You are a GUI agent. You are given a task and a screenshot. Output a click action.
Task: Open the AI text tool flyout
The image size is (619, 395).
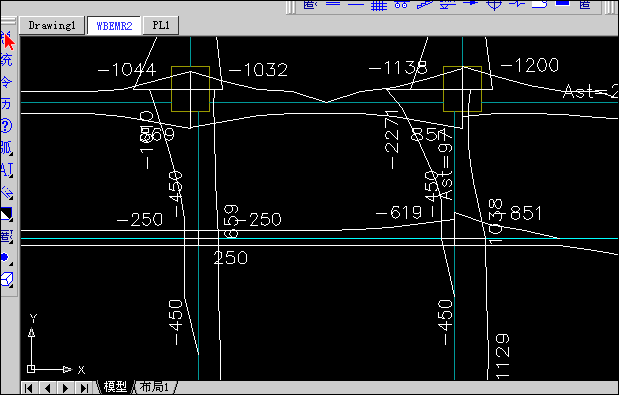pos(7,170)
